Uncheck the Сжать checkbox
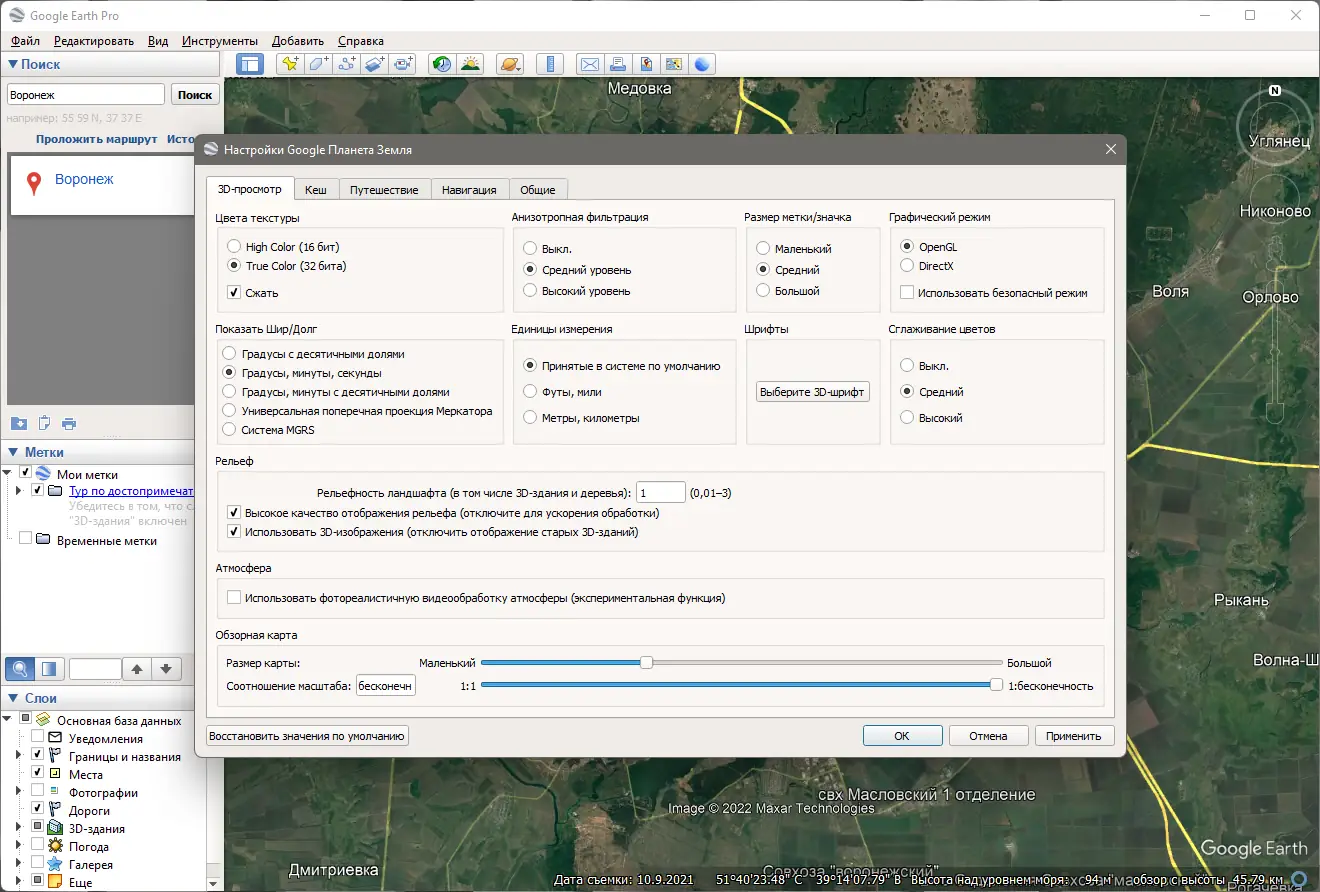The width and height of the screenshot is (1320, 892). pos(234,293)
